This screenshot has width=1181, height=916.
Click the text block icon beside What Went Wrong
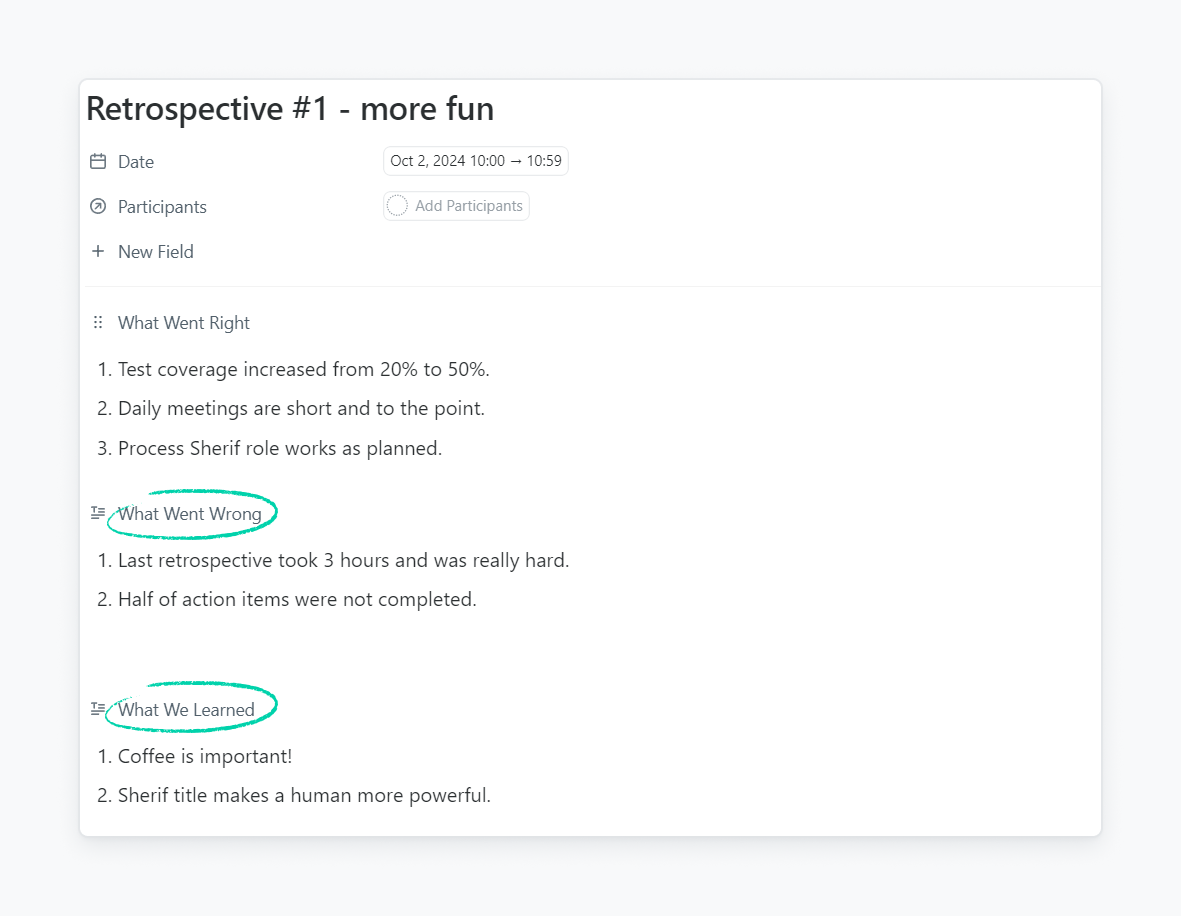[x=98, y=513]
